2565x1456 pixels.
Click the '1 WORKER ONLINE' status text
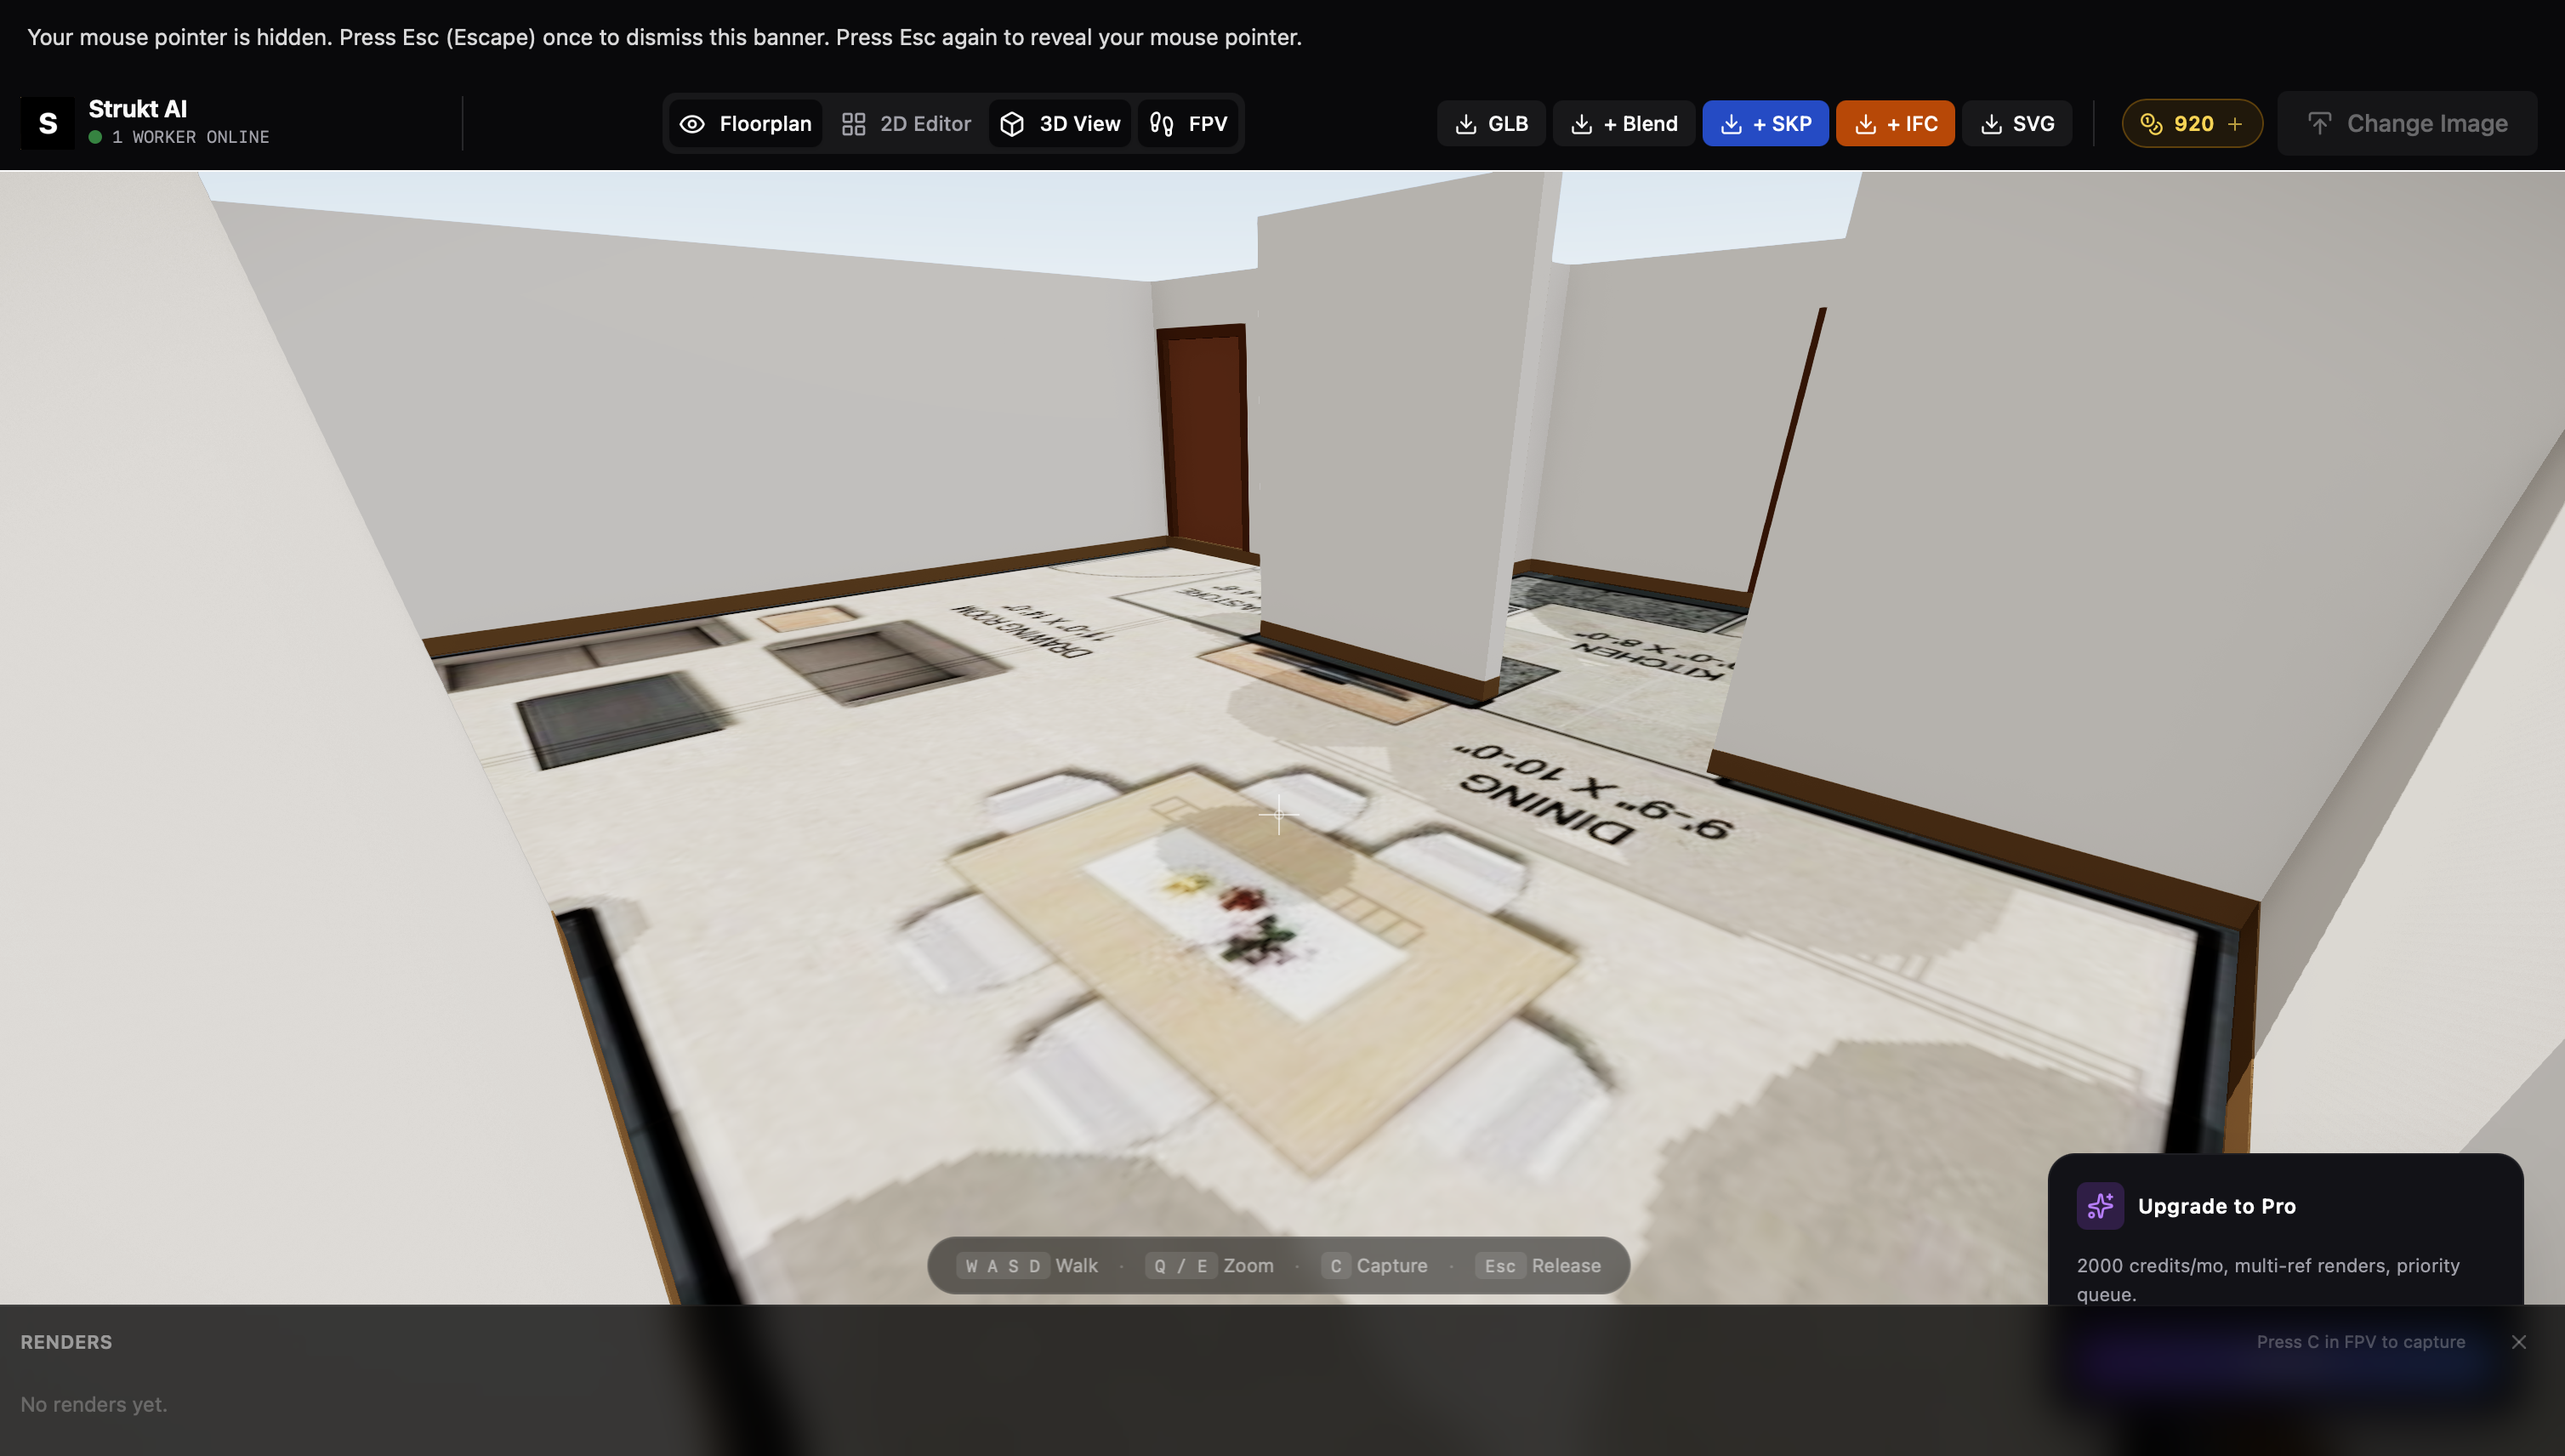click(190, 137)
